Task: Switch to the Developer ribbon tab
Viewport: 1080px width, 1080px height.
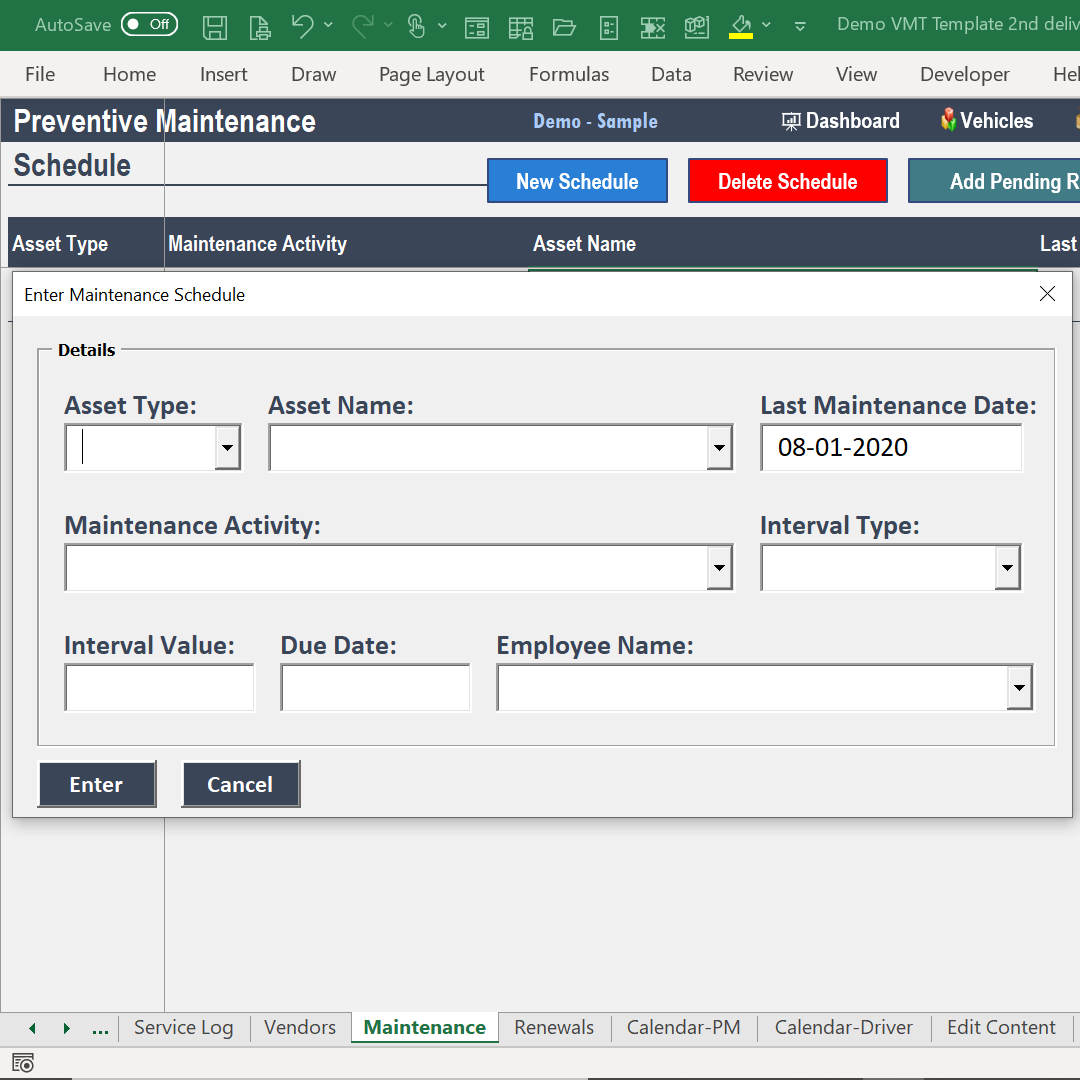Action: [964, 74]
